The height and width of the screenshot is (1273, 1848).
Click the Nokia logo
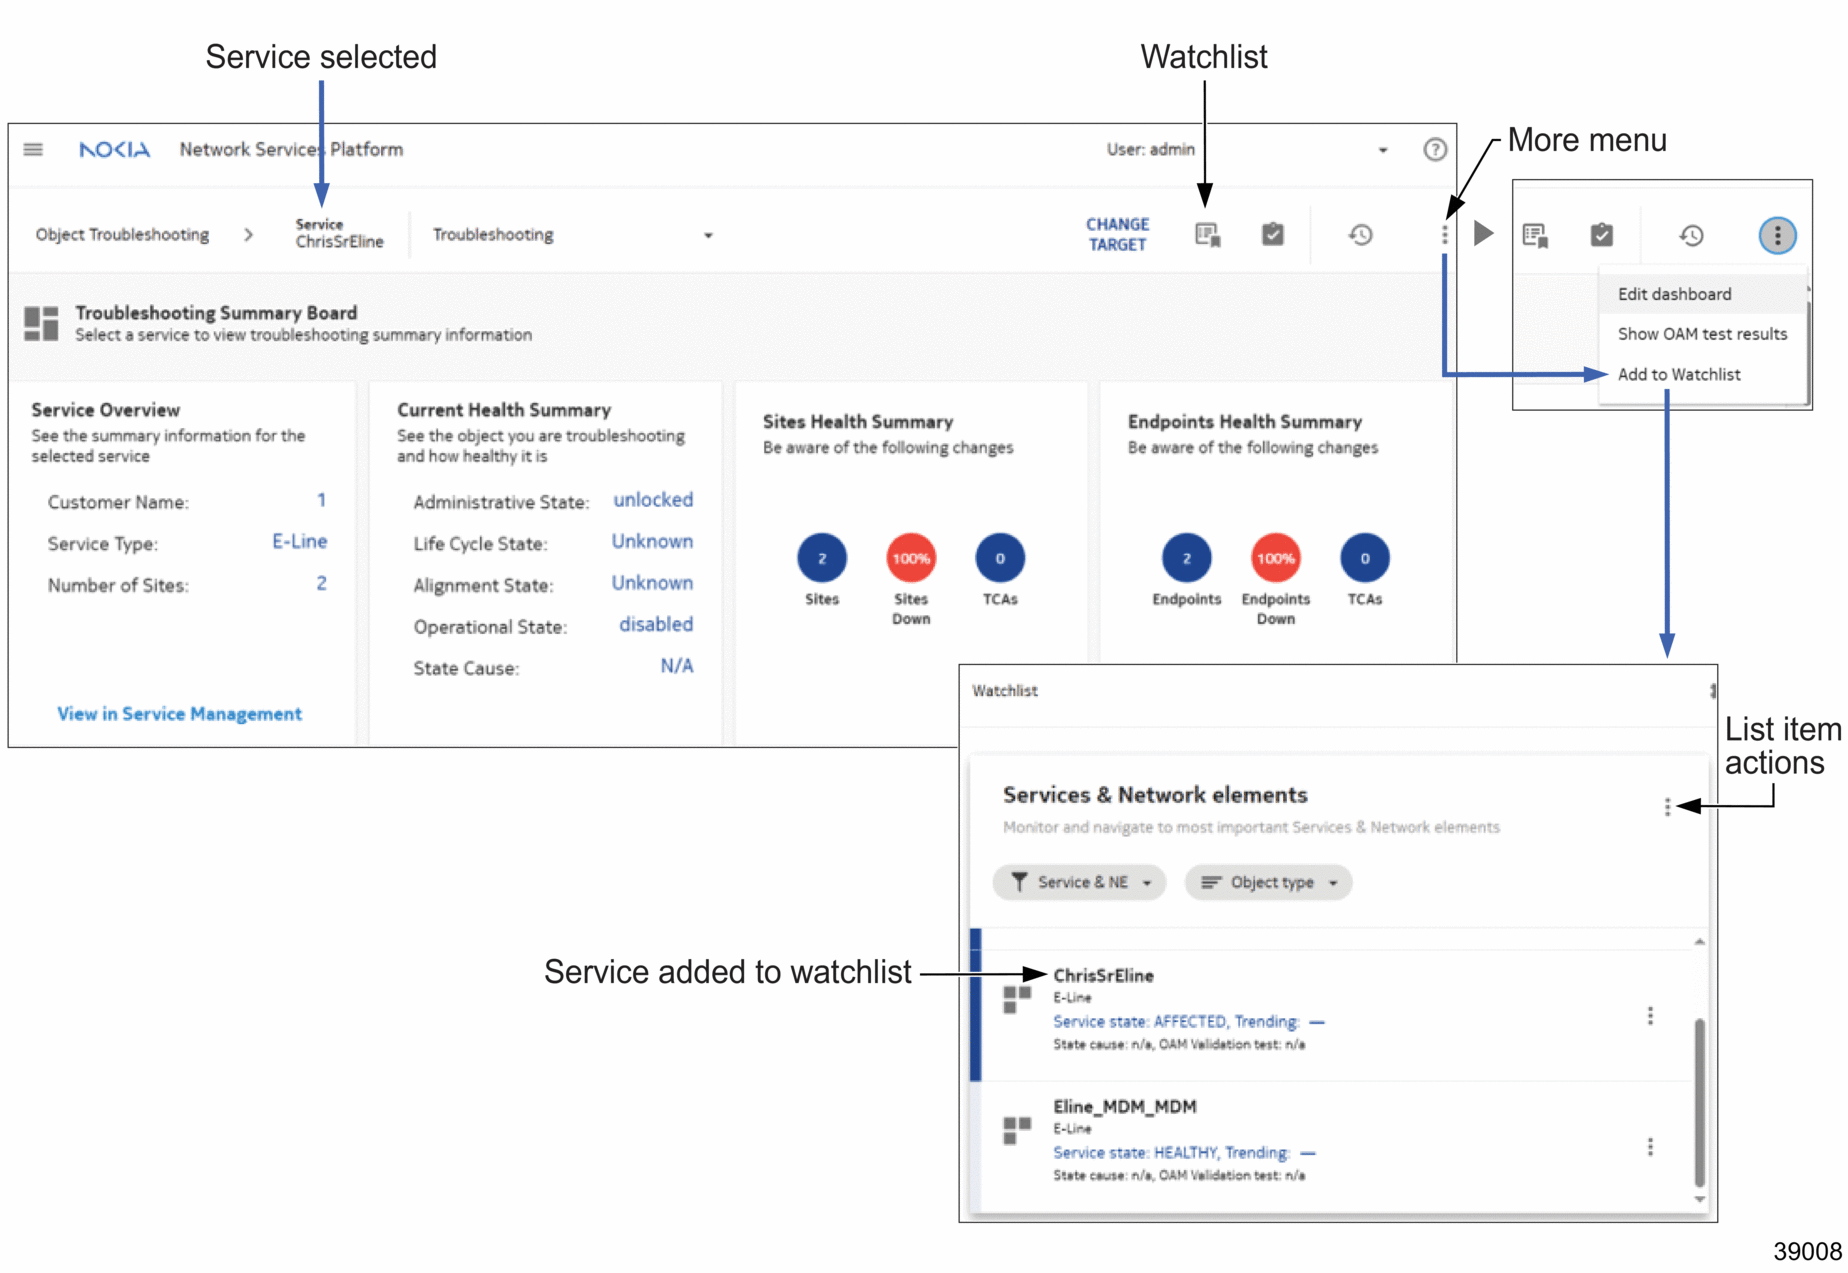[x=115, y=150]
